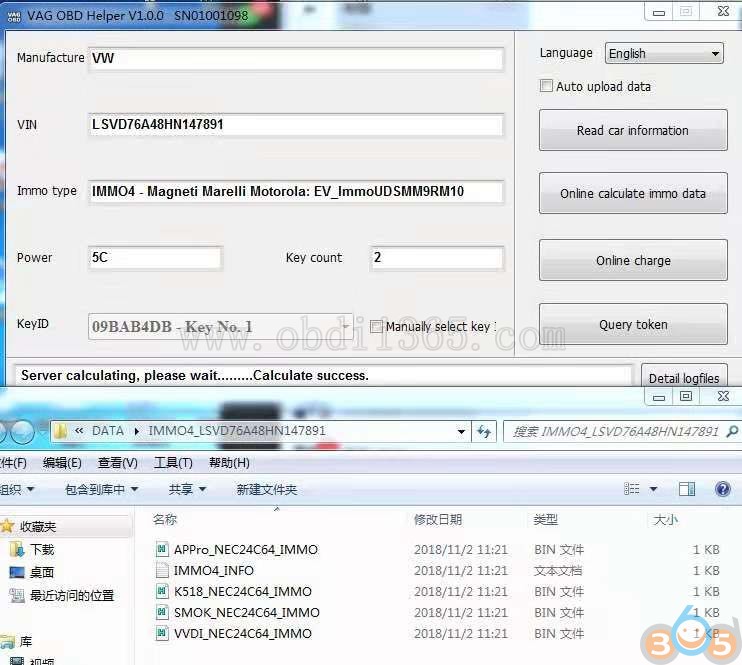742x665 pixels.
Task: Click the VVDI_NEC24C64_IMMO file icon
Action: coord(162,633)
